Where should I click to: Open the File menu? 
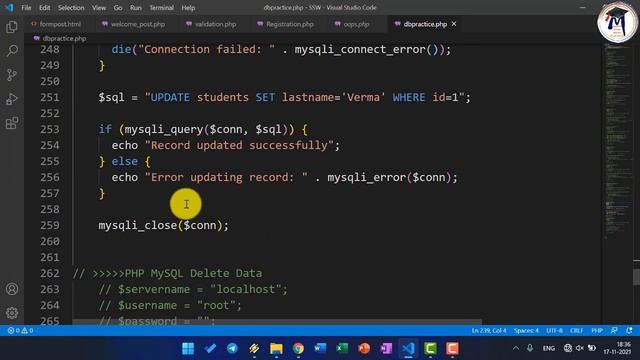click(x=26, y=7)
